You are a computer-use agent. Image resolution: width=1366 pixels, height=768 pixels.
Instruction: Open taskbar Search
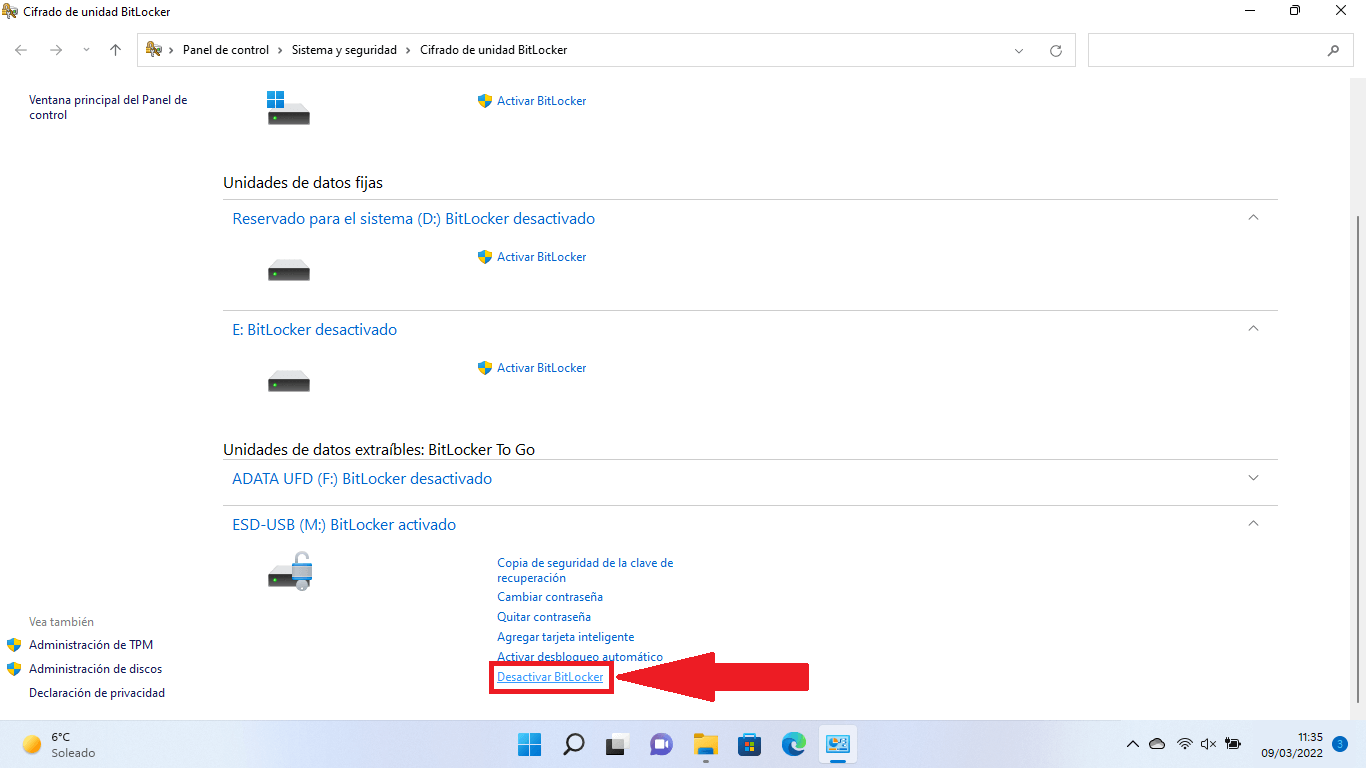click(573, 744)
